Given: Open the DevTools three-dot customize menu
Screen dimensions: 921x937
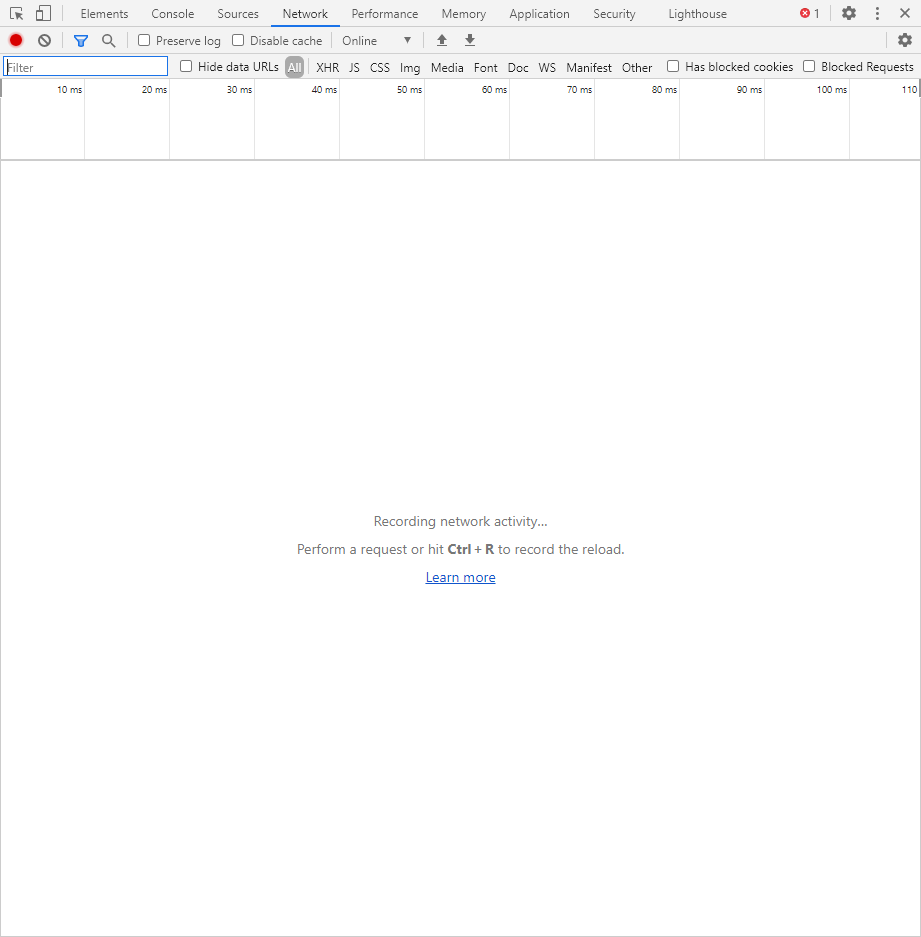Looking at the screenshot, I should (x=877, y=14).
